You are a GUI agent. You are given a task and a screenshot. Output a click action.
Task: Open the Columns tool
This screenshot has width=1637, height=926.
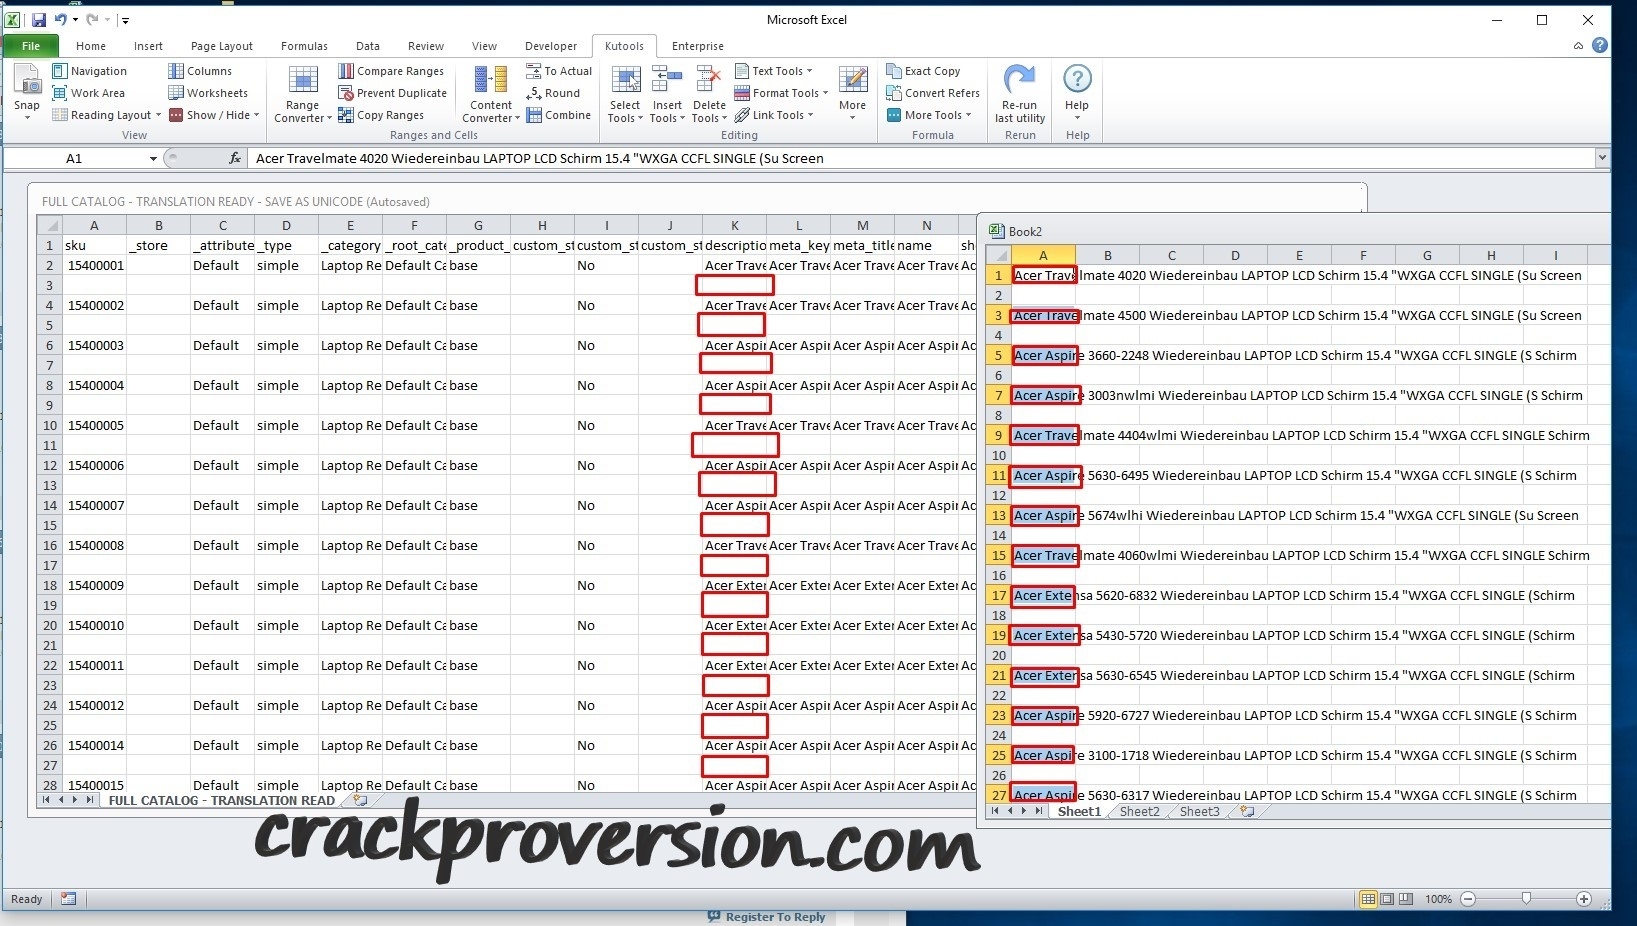click(x=200, y=71)
